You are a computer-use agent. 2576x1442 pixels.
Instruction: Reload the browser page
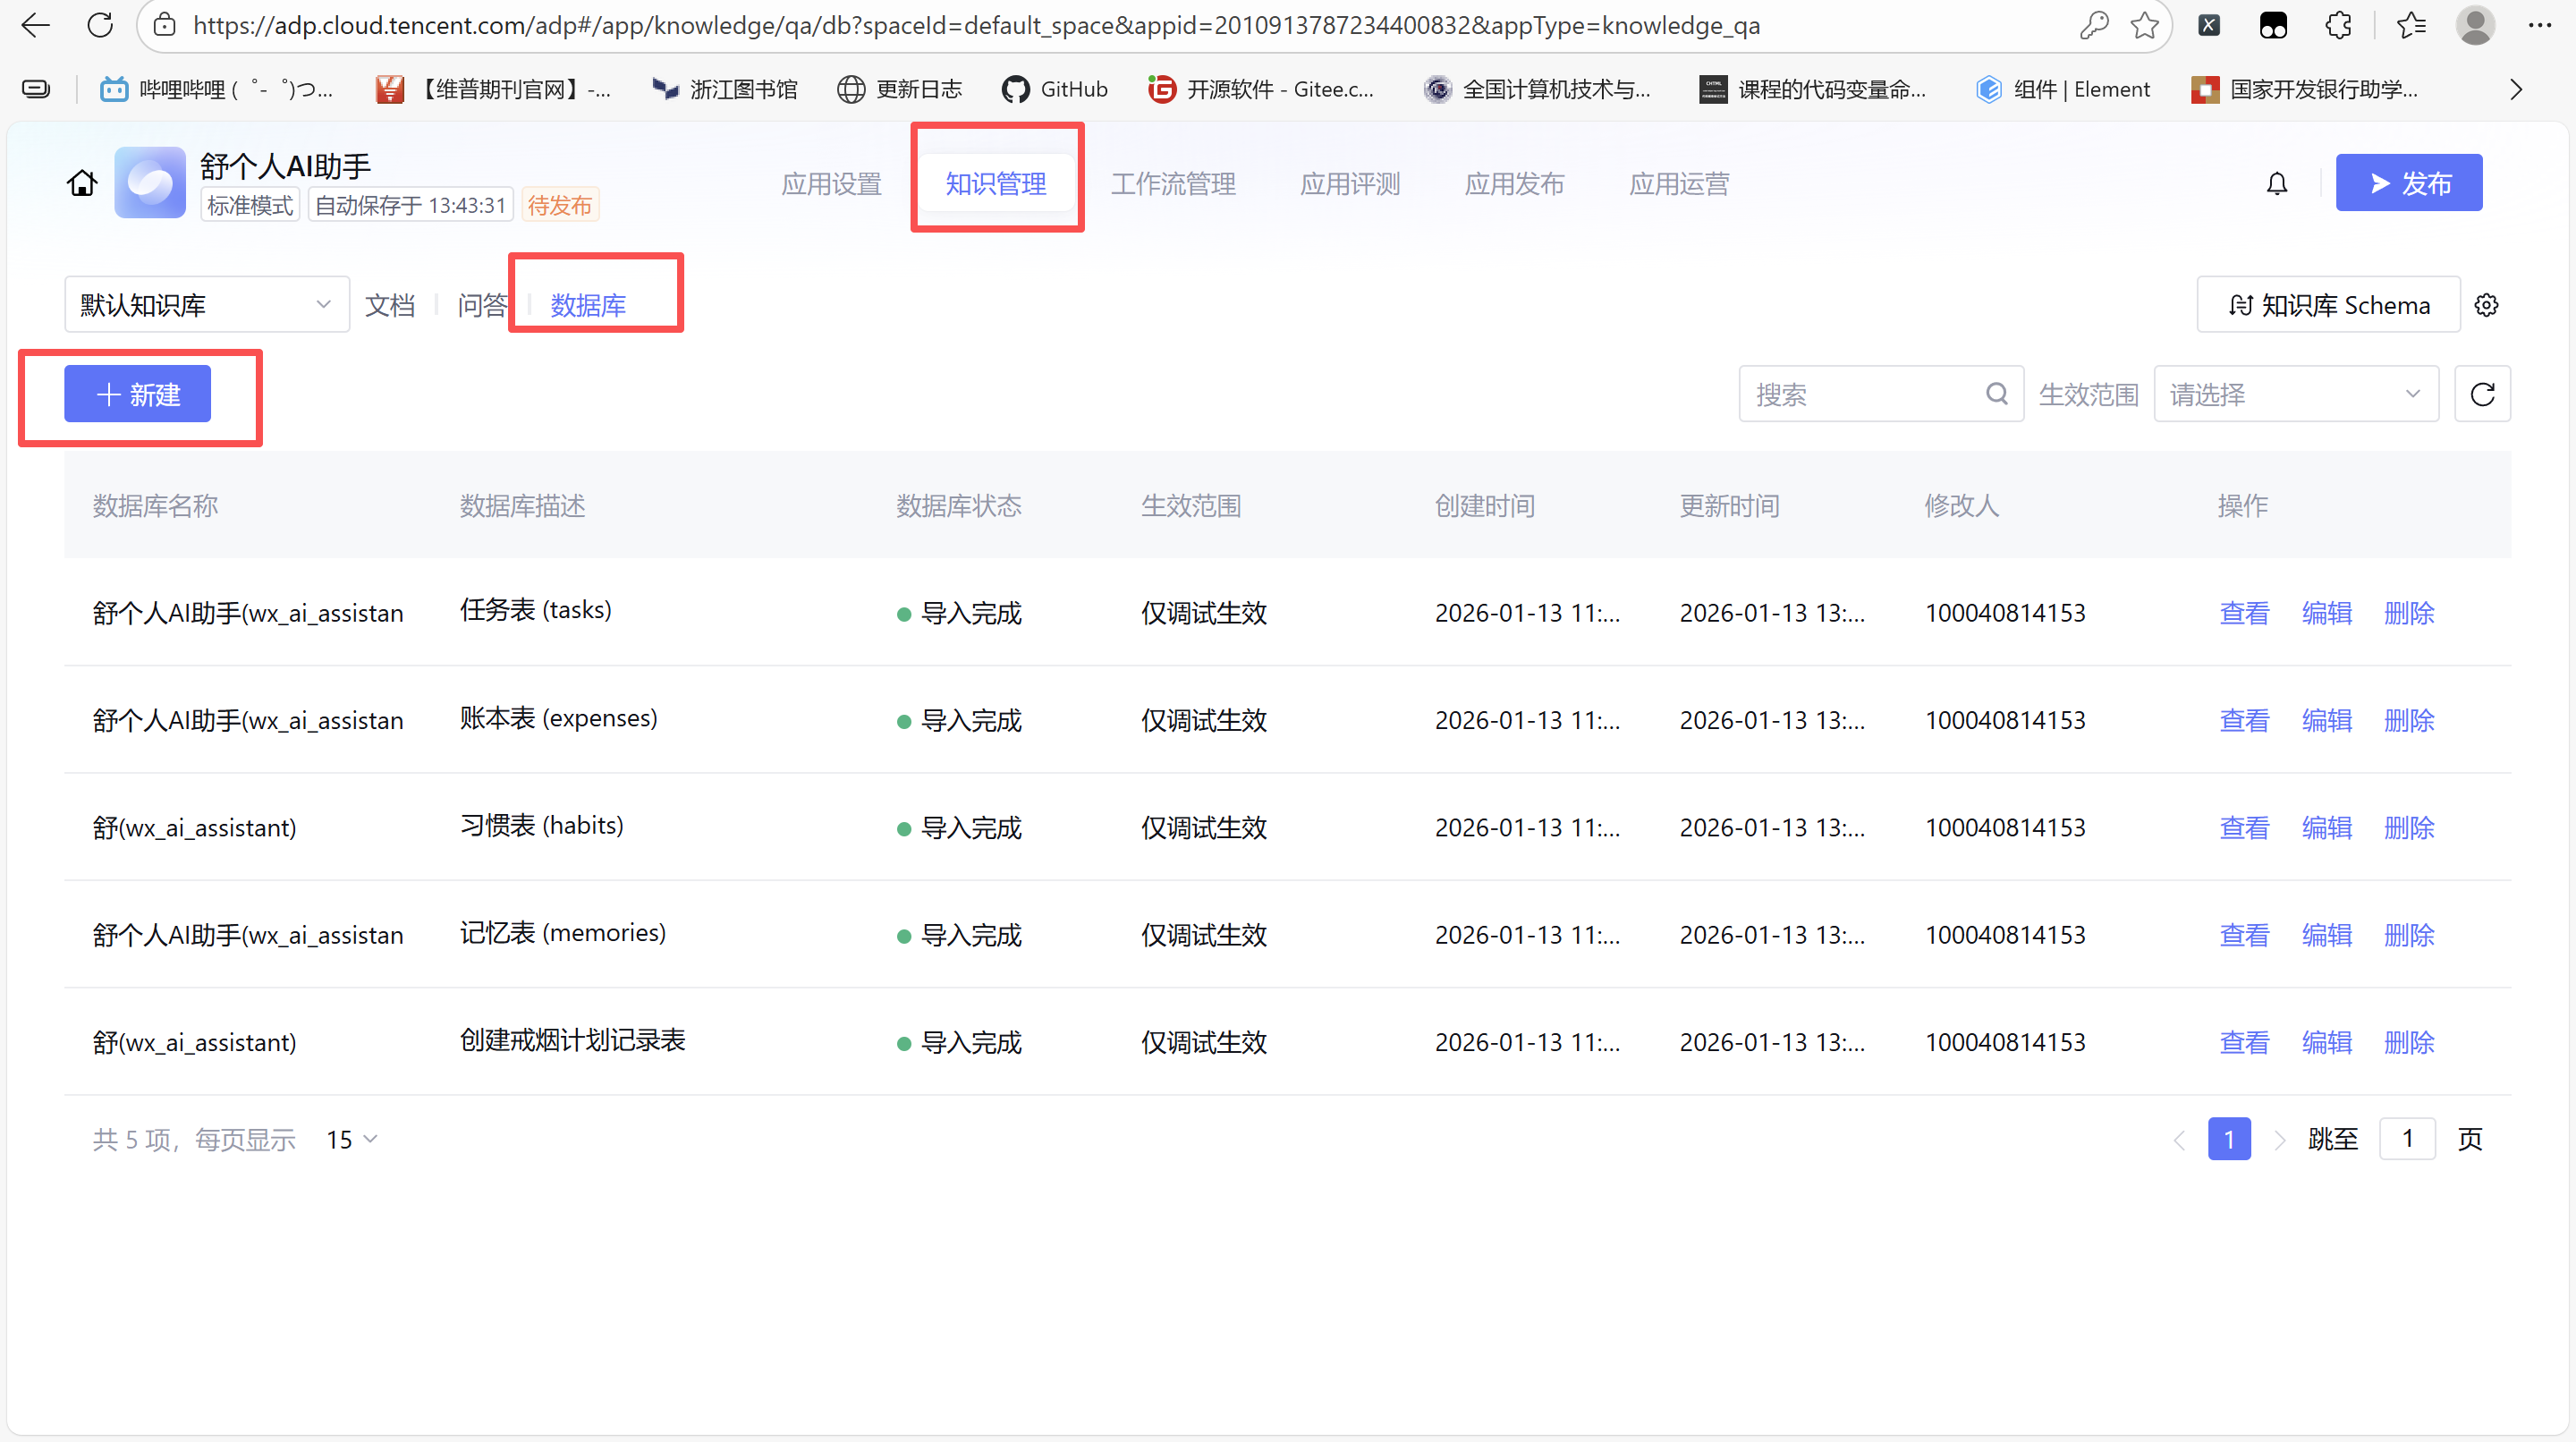pos(100,25)
